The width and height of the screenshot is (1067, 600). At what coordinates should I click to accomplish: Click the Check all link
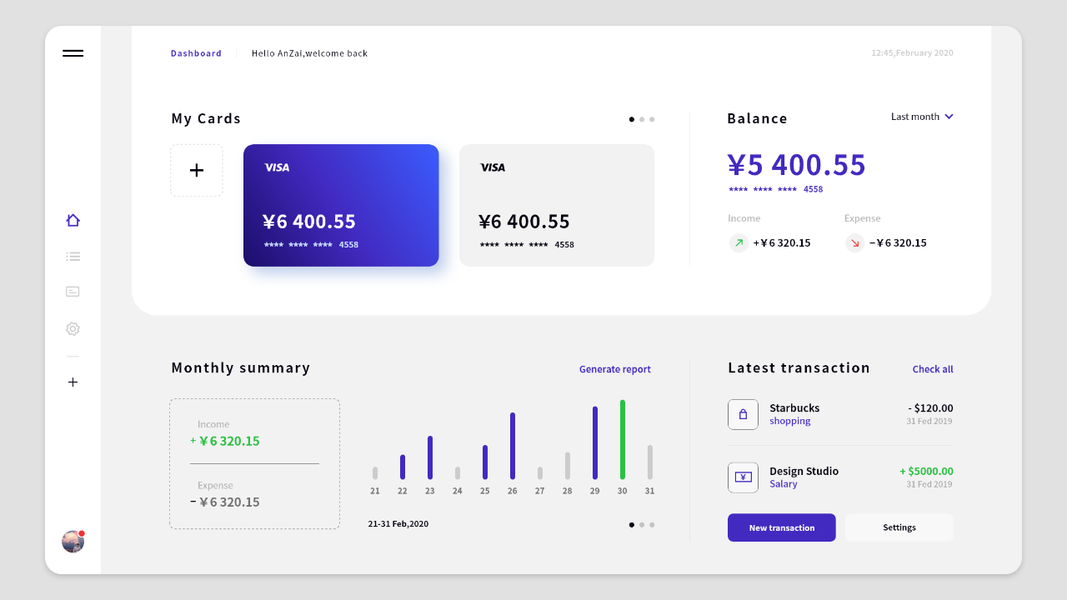(932, 369)
